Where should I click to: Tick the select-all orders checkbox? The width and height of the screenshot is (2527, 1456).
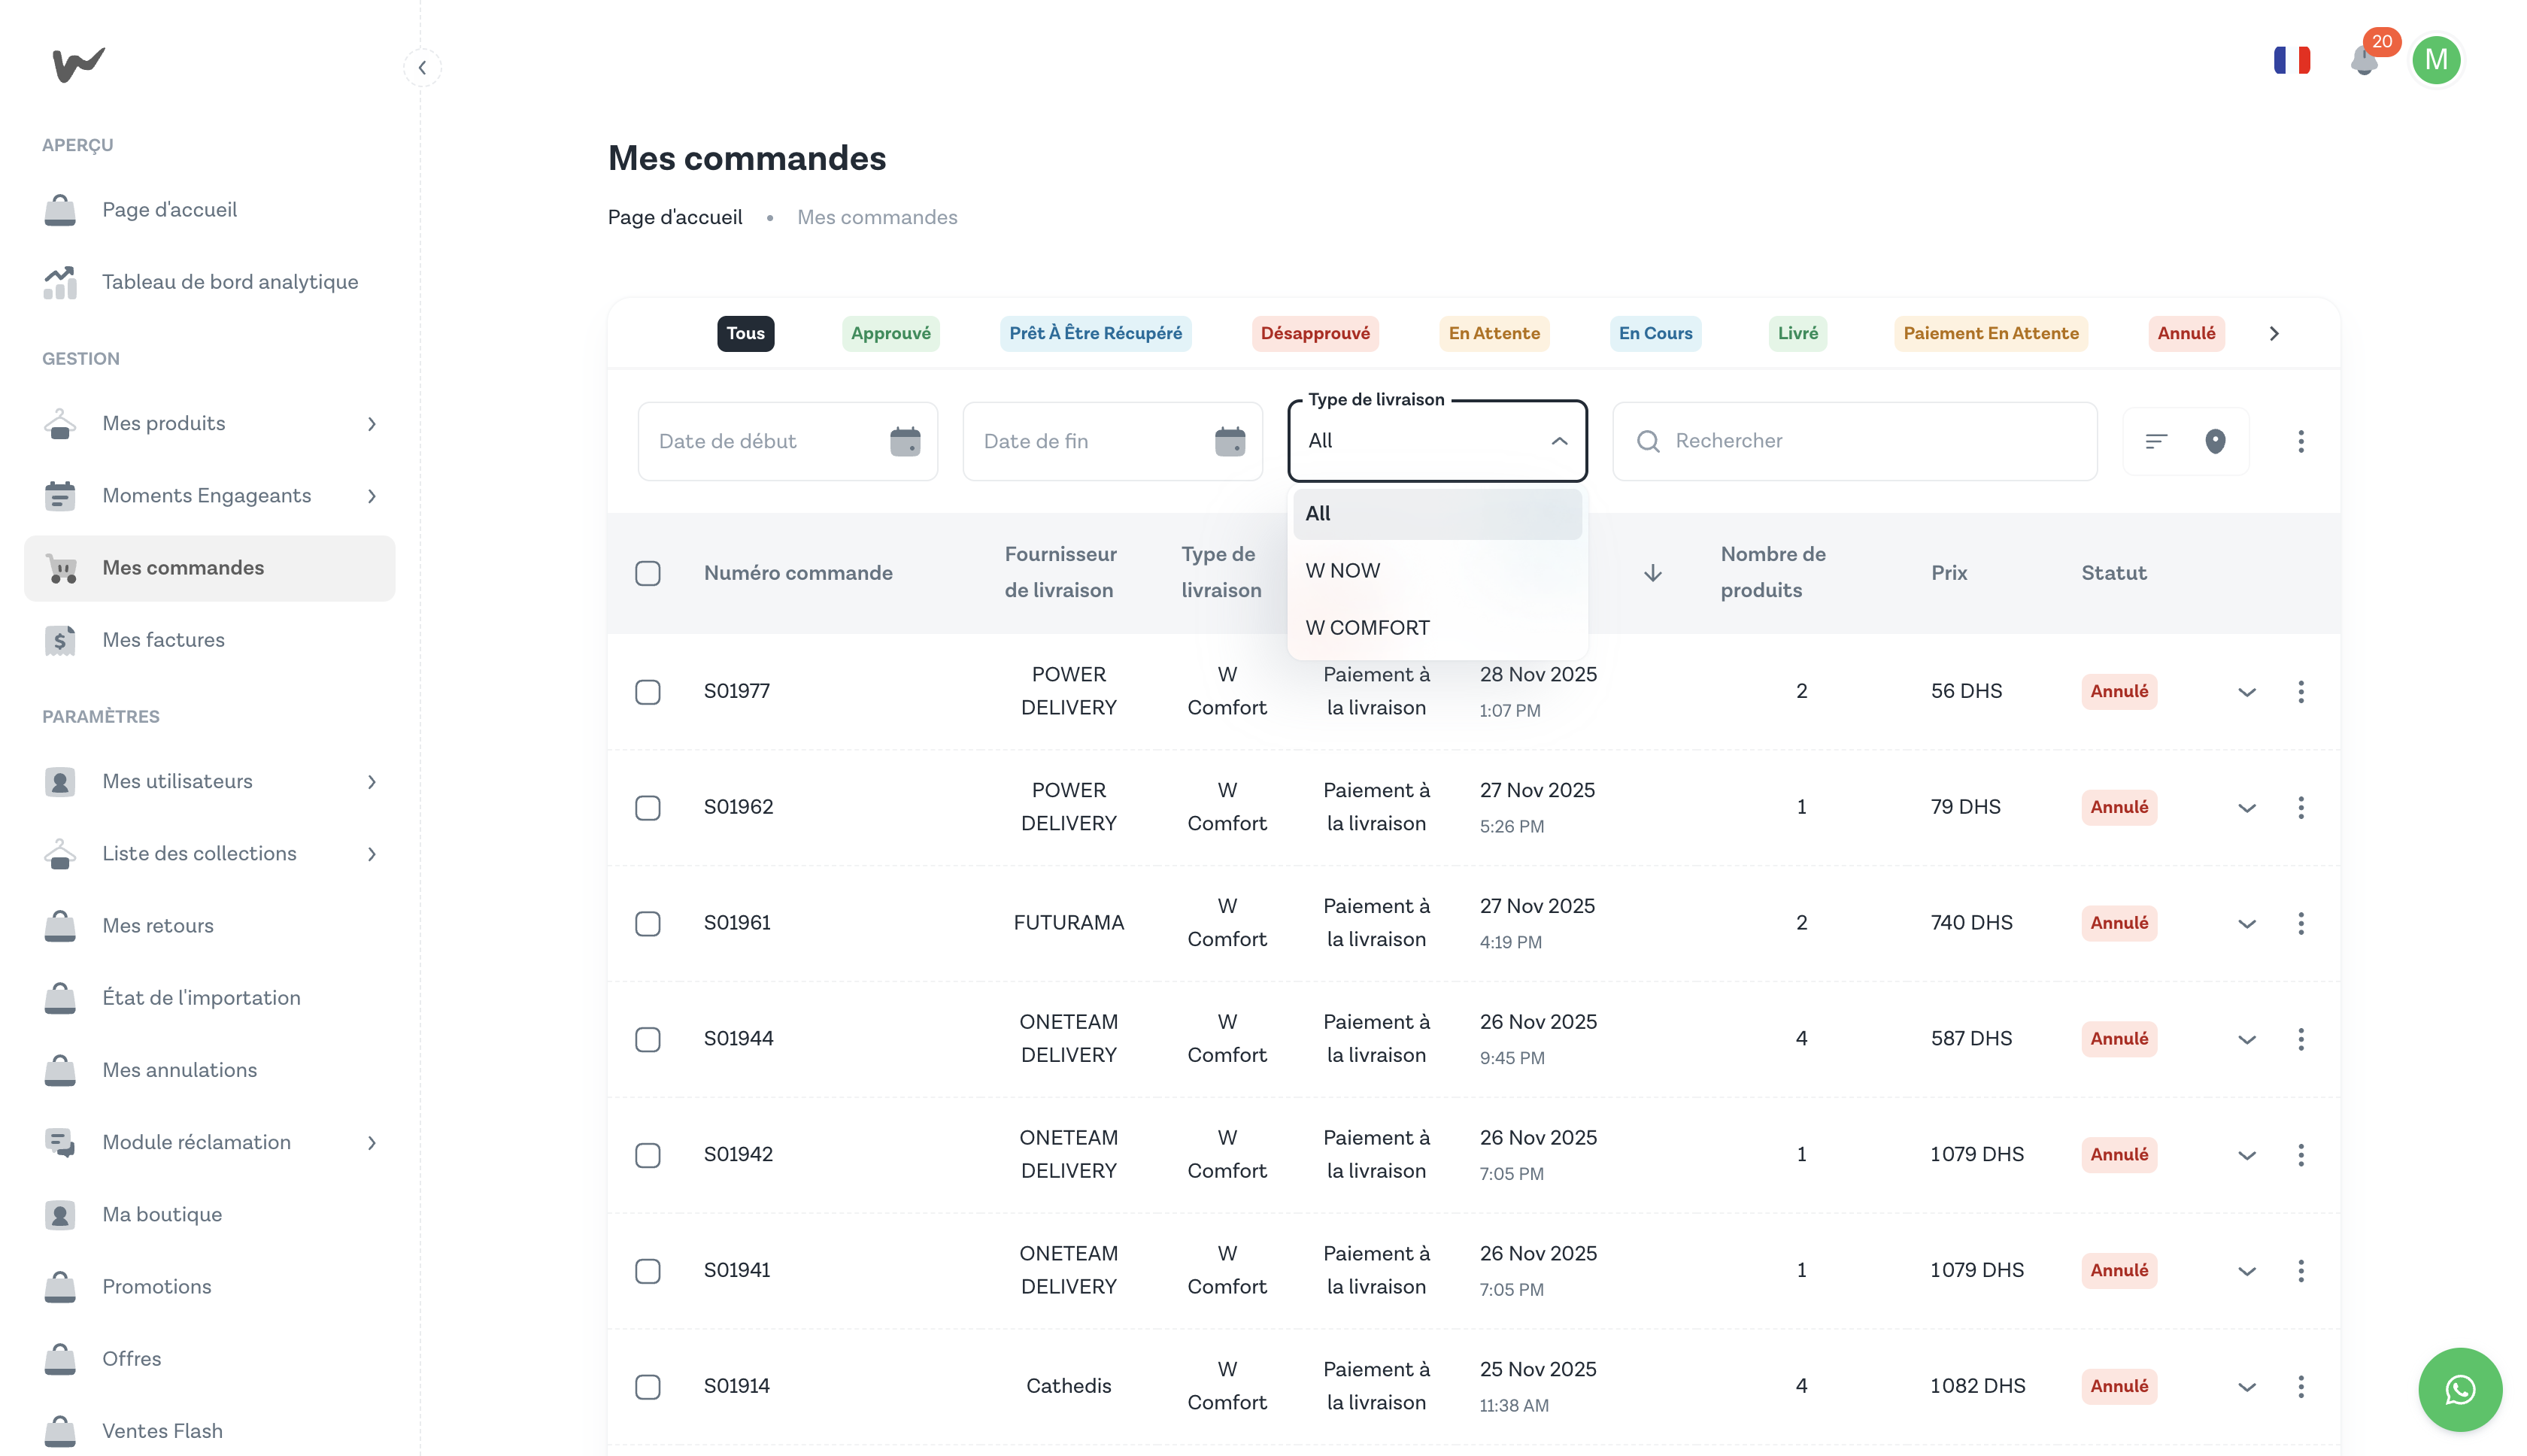[648, 573]
